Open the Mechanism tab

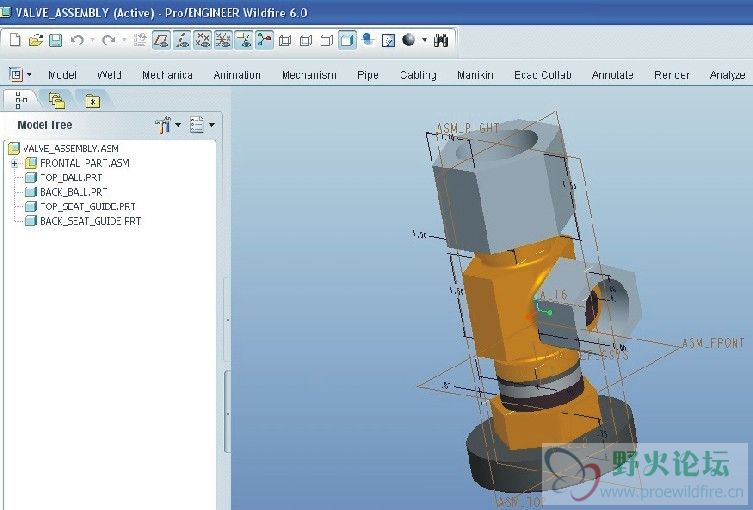(309, 75)
